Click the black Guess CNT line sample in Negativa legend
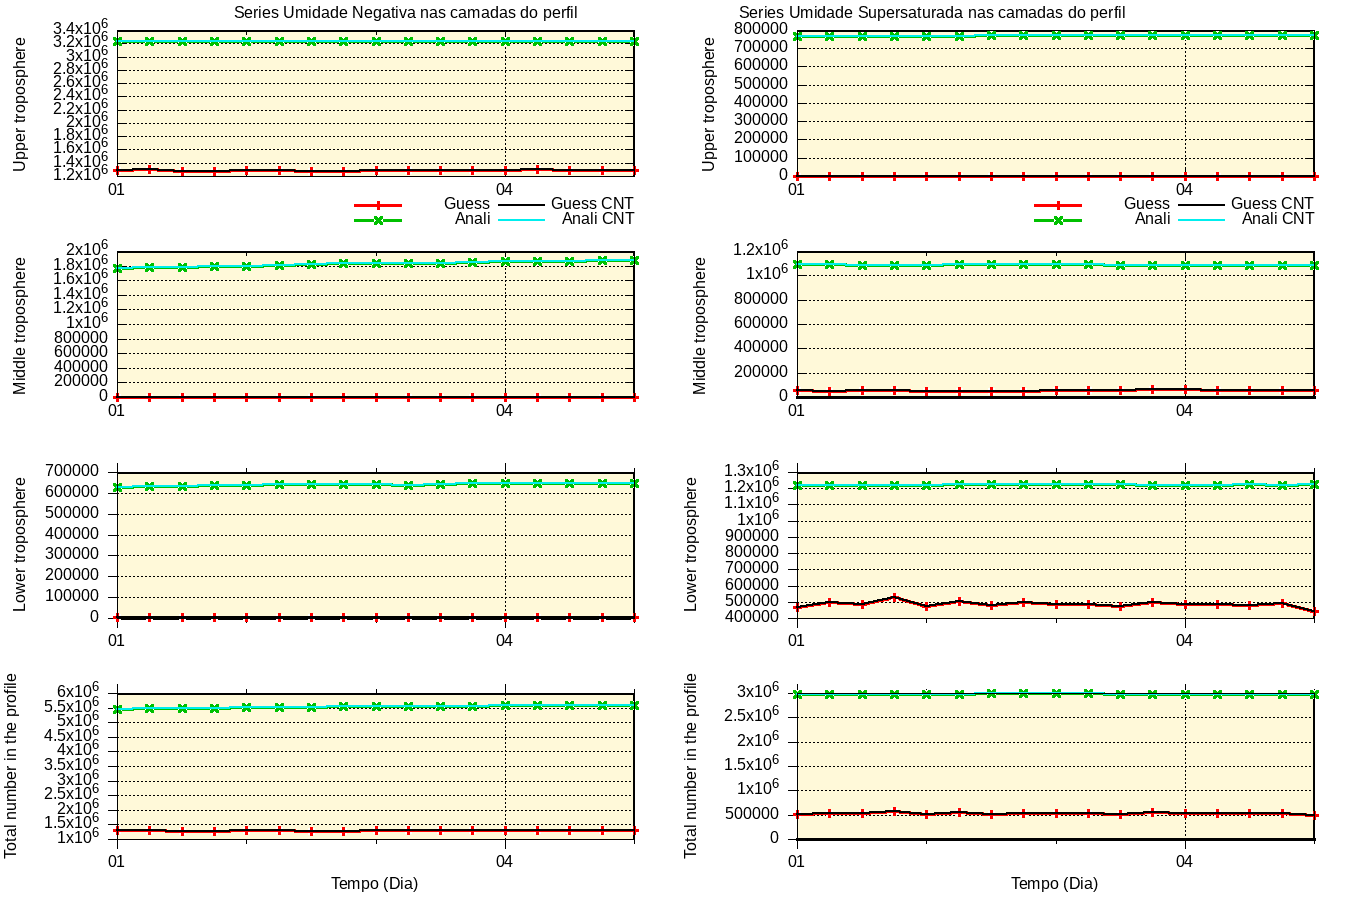 521,205
